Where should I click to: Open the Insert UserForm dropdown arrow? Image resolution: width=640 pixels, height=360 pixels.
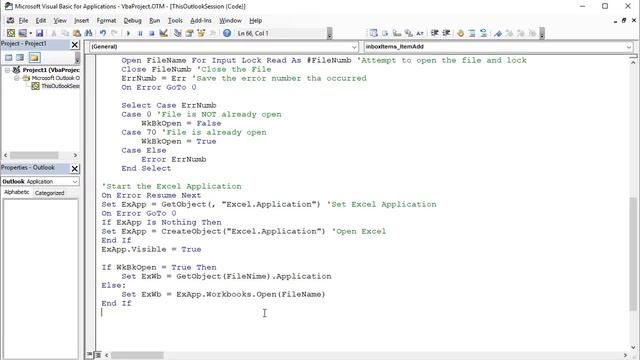[31, 33]
